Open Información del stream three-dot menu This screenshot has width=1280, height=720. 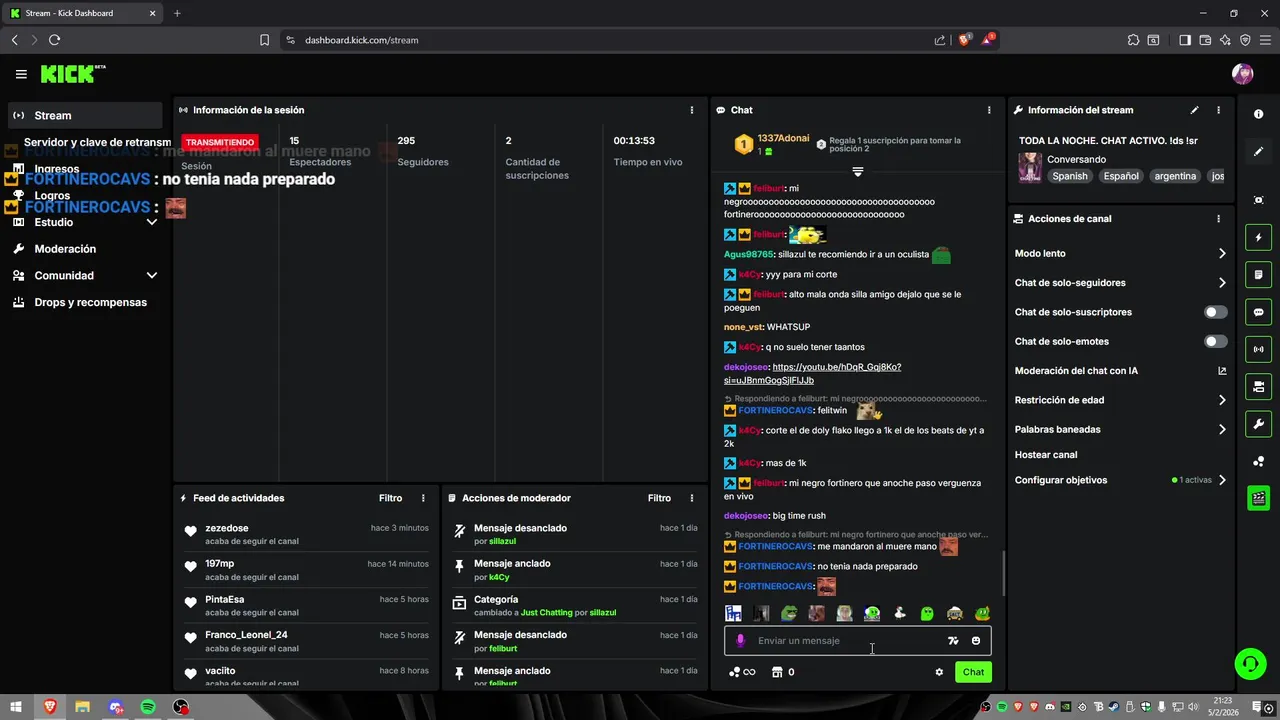(x=1218, y=110)
